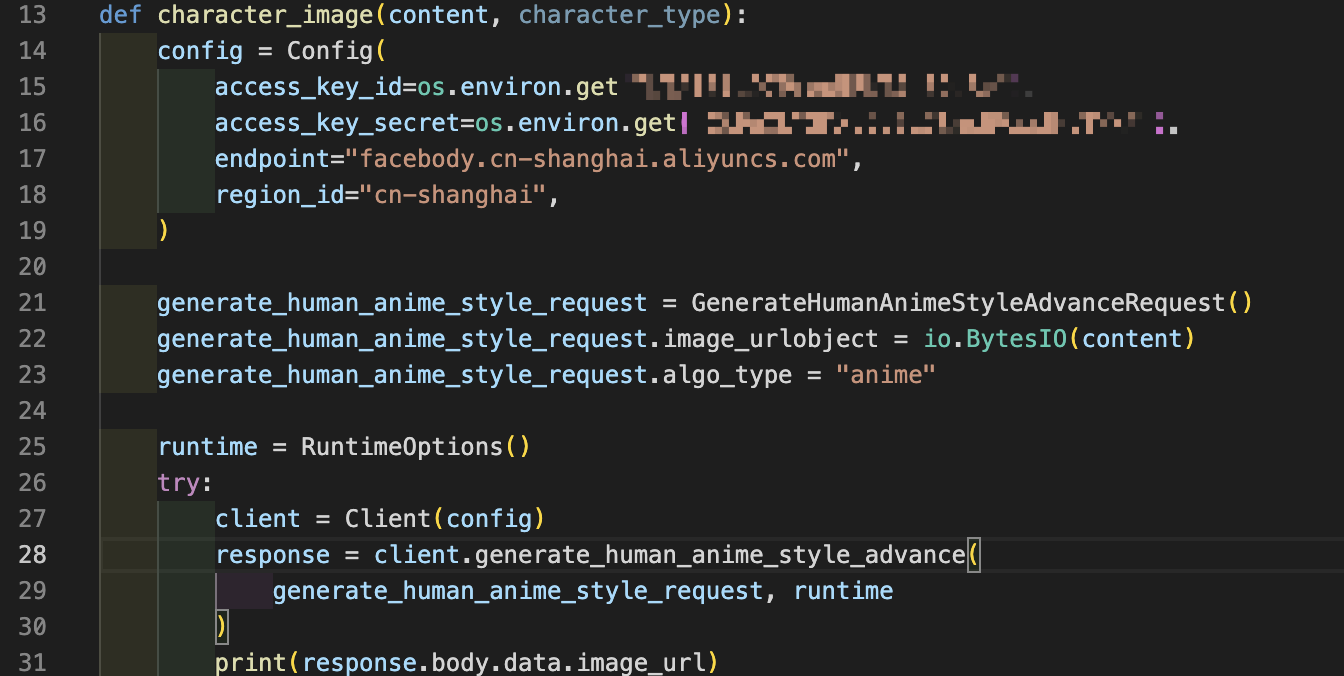This screenshot has height=676, width=1344.
Task: Click line number 24 in the gutter
Action: (32, 411)
